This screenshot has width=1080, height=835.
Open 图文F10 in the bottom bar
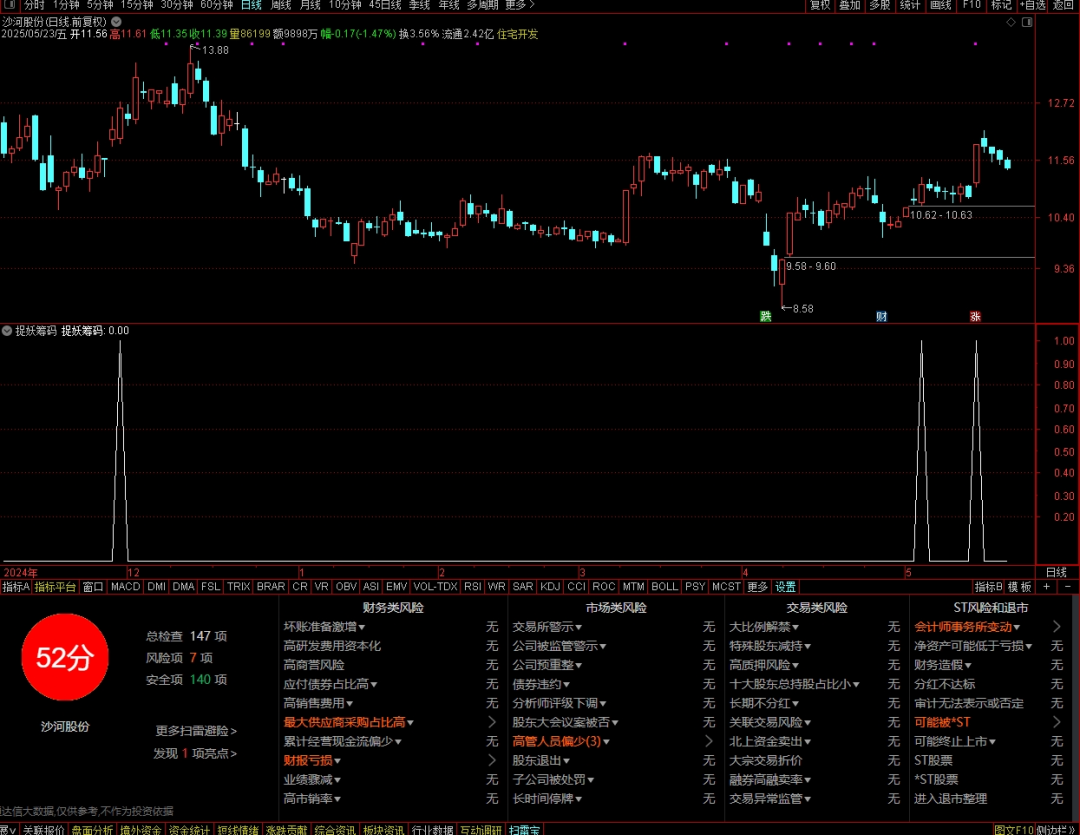click(x=1014, y=829)
